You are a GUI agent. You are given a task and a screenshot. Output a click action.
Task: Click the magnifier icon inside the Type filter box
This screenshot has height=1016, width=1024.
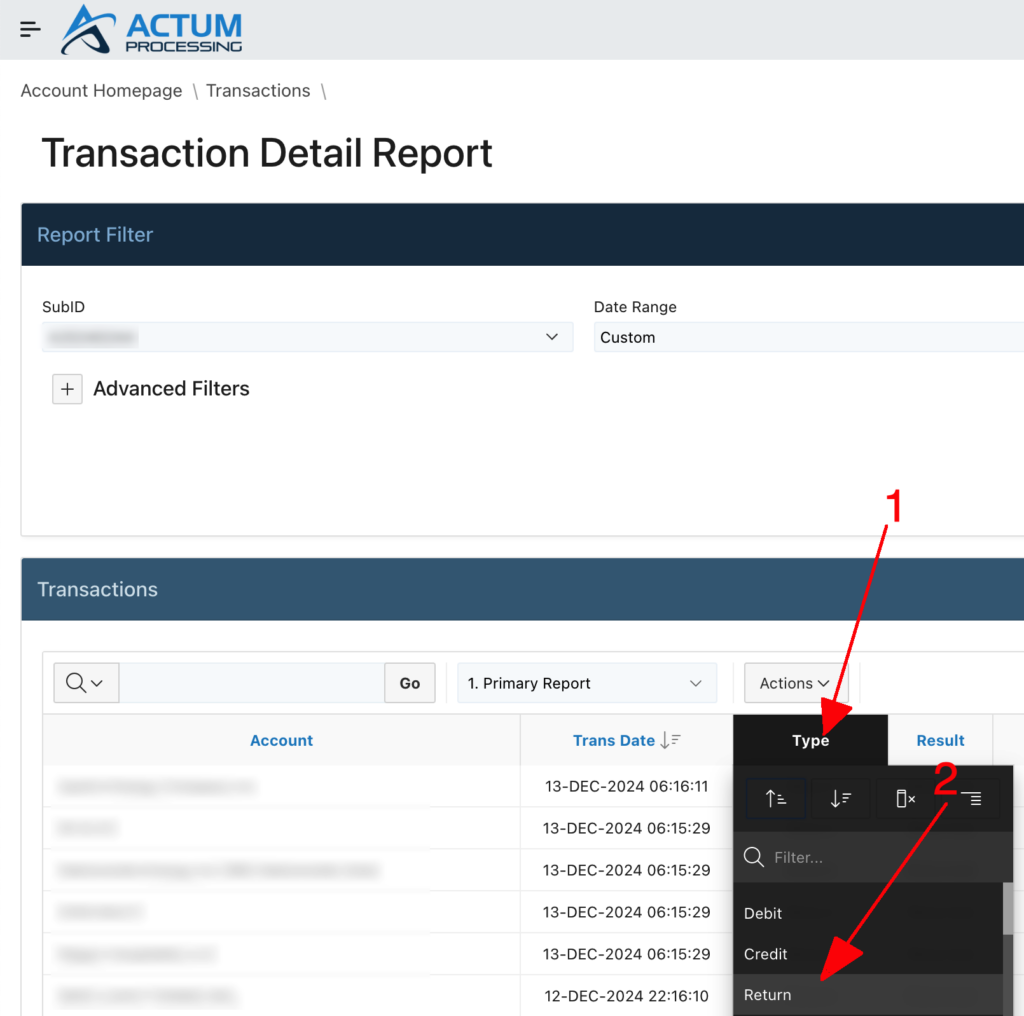tap(753, 857)
